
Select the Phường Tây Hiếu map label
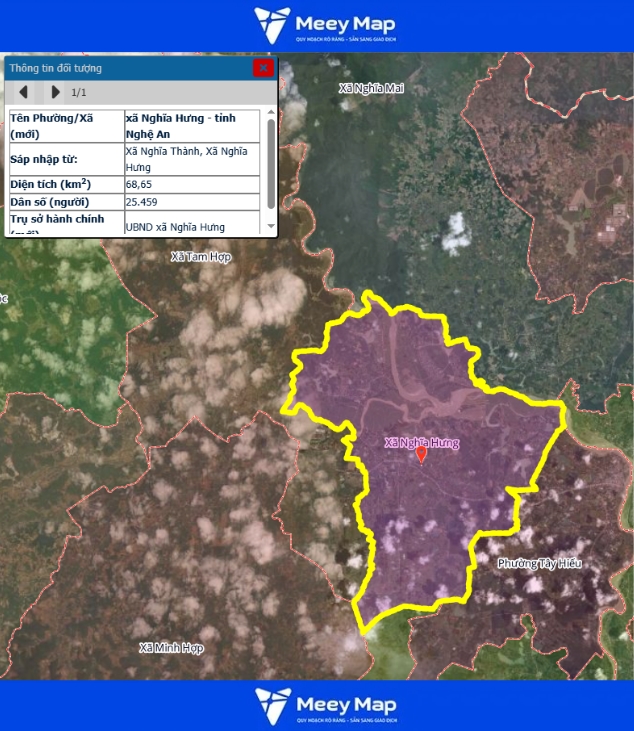[539, 564]
